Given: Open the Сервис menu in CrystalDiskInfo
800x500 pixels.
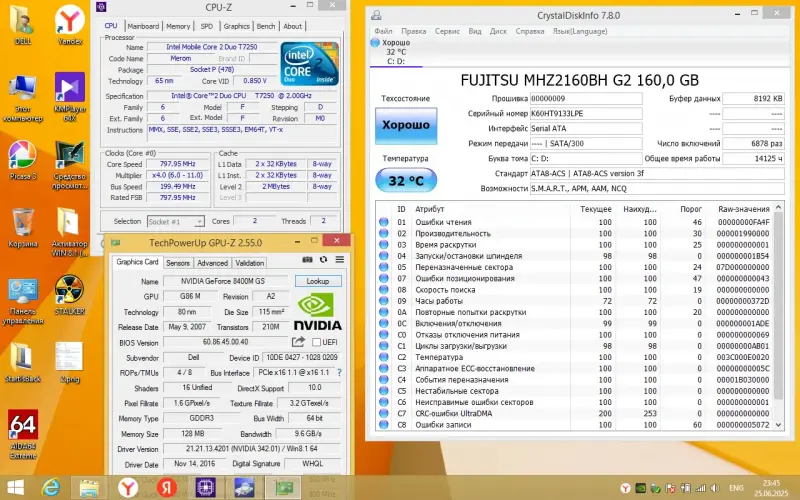Looking at the screenshot, I should (x=447, y=31).
